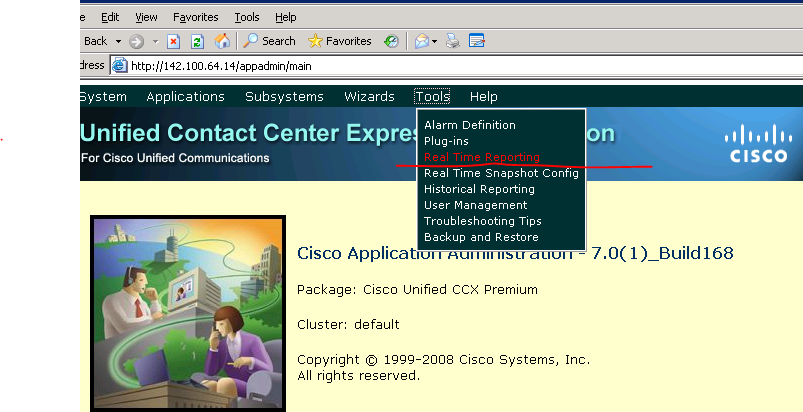Open the browser Tools menu in the menu bar

coord(247,17)
